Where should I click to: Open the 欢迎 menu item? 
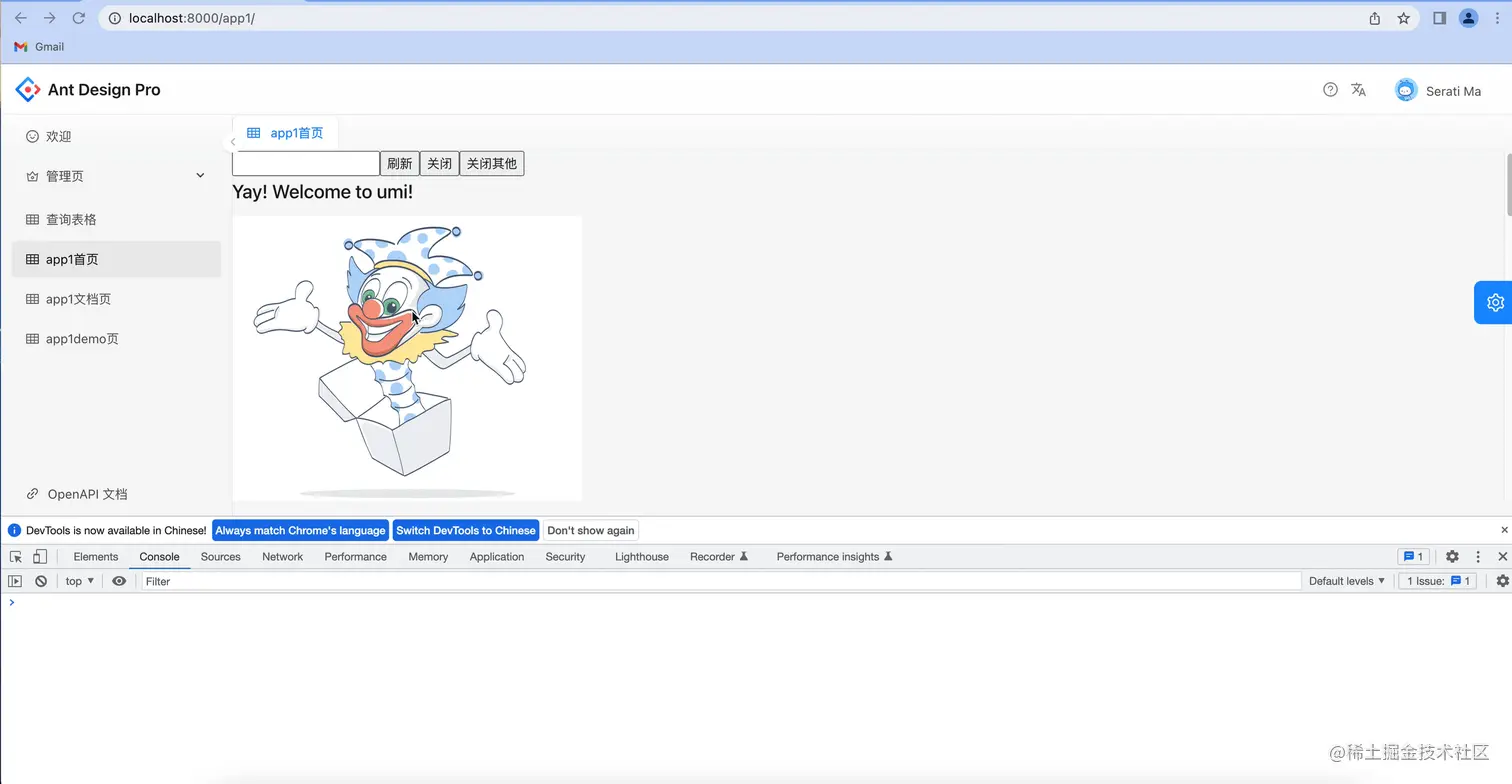pos(116,136)
